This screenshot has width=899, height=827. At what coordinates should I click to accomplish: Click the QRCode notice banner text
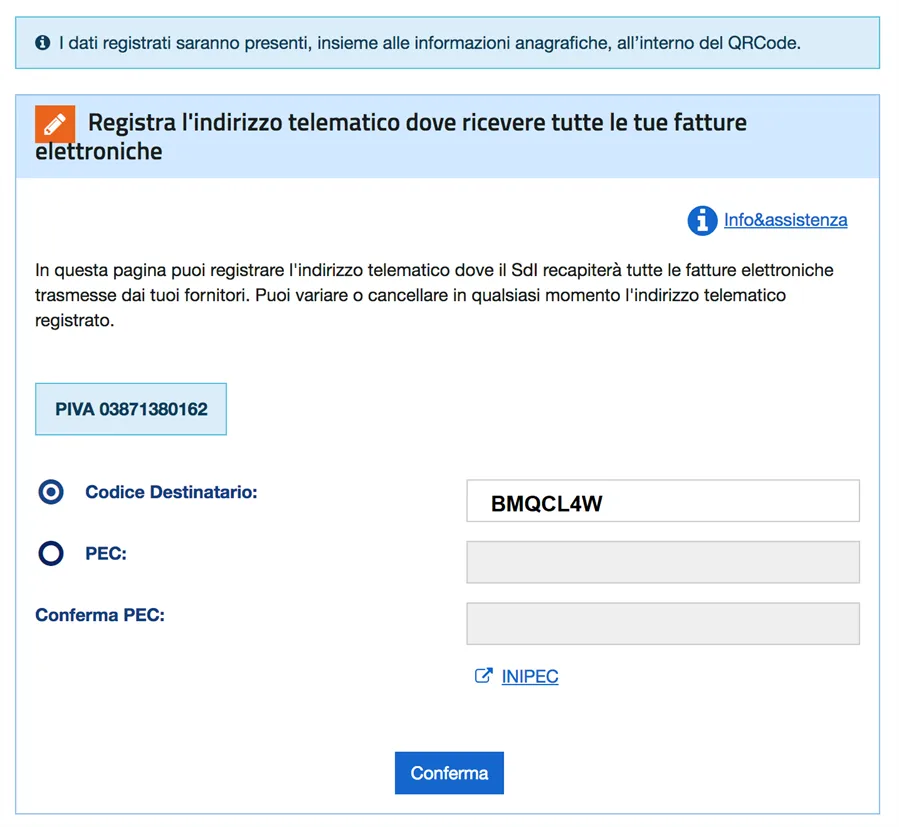(x=430, y=43)
